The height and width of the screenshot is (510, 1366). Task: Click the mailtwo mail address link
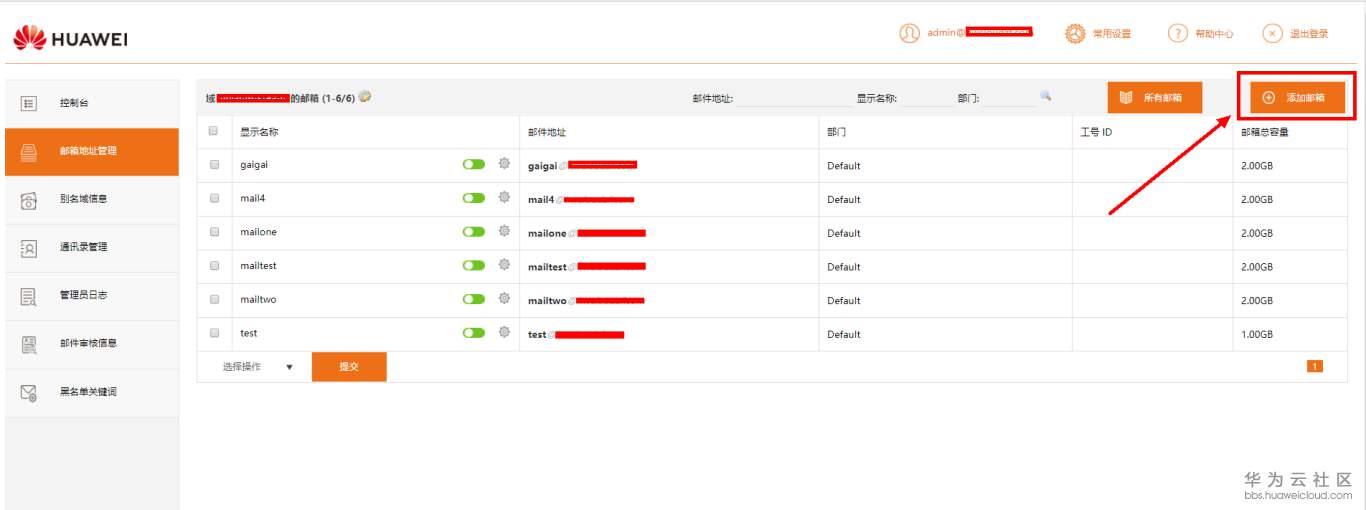click(x=586, y=300)
